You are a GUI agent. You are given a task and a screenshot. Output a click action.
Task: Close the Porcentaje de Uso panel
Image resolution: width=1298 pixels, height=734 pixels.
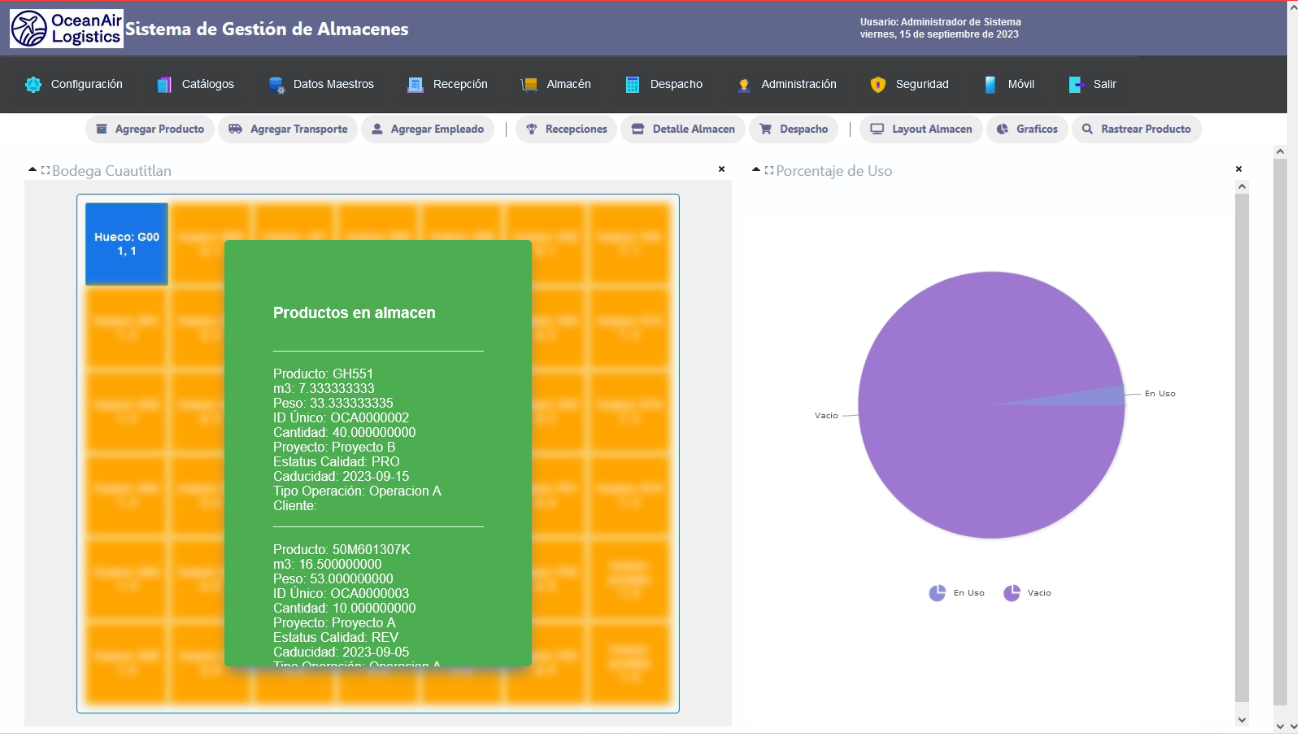[x=1238, y=169]
